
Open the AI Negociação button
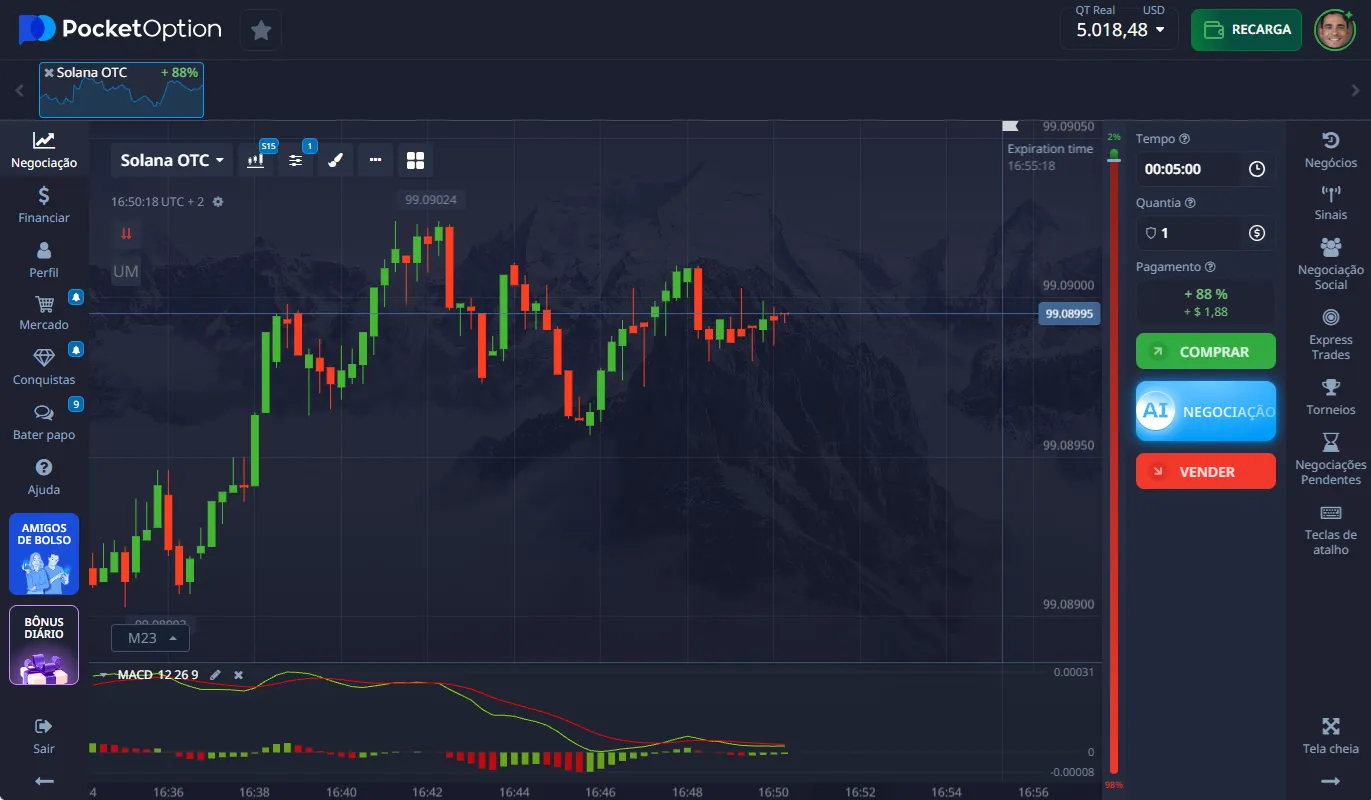point(1206,411)
